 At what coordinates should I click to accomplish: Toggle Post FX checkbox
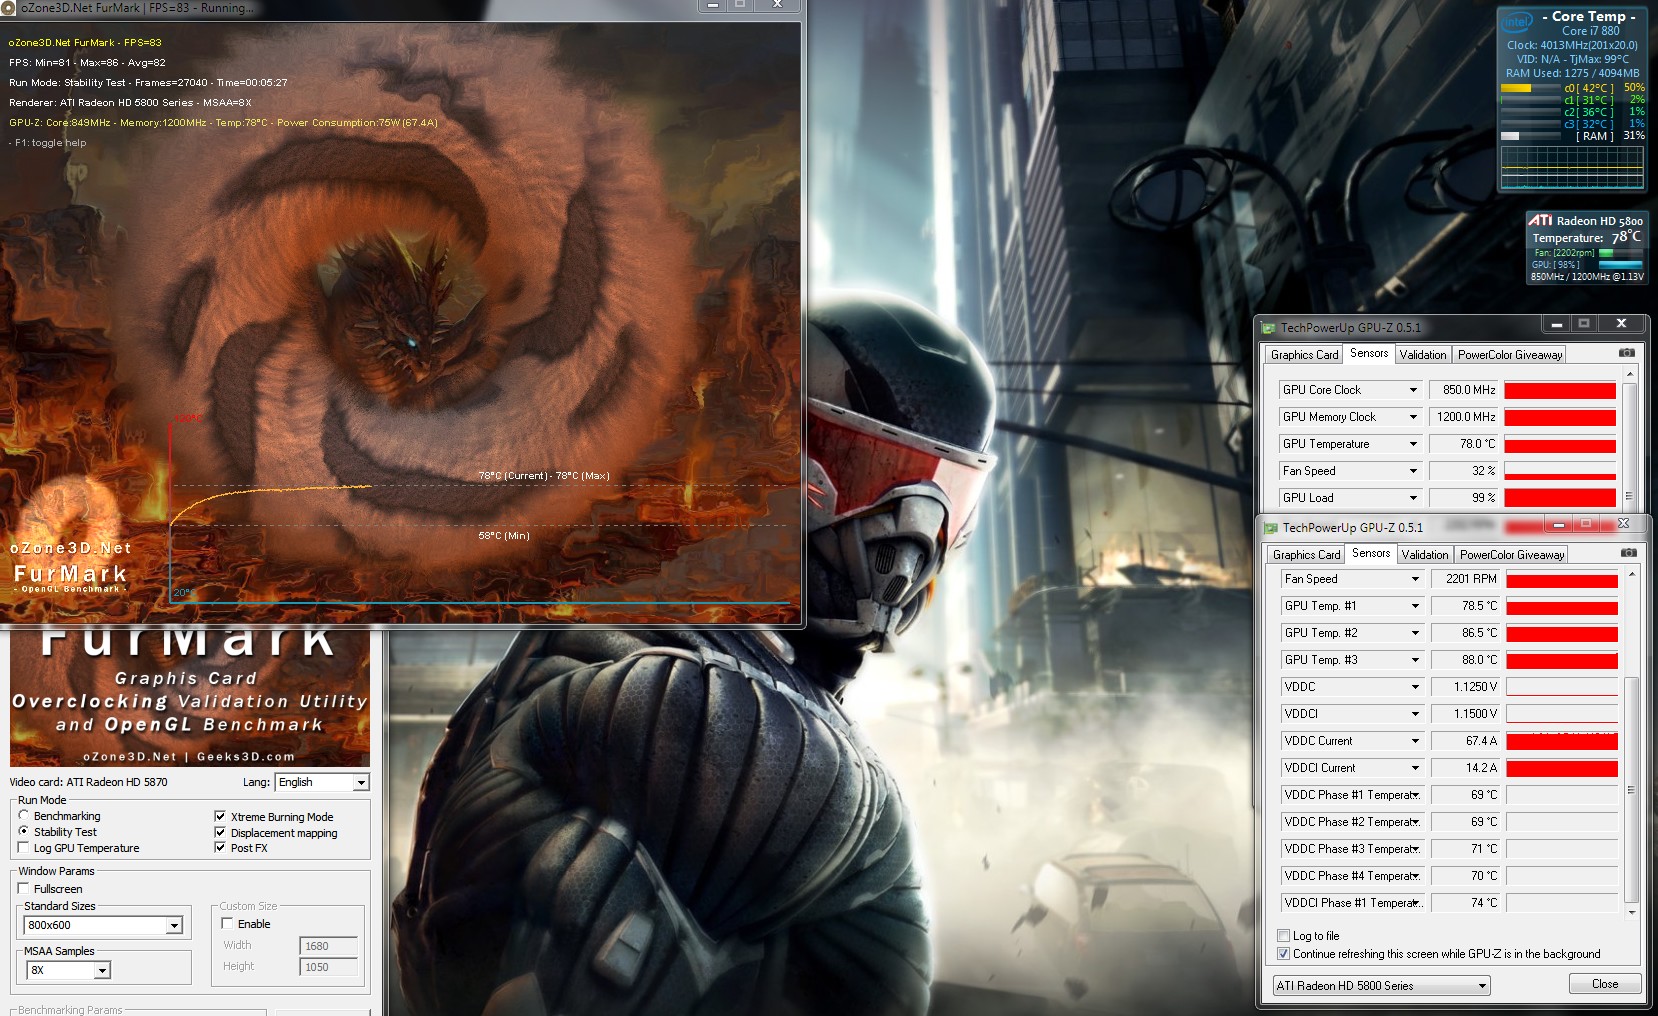click(220, 847)
